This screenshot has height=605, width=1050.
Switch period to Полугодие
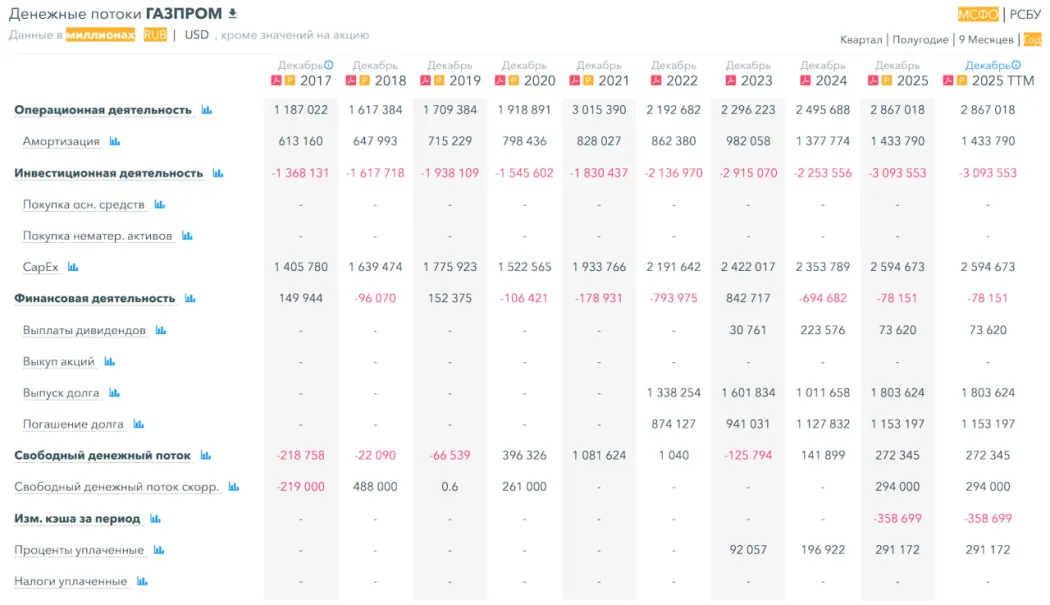click(x=920, y=40)
